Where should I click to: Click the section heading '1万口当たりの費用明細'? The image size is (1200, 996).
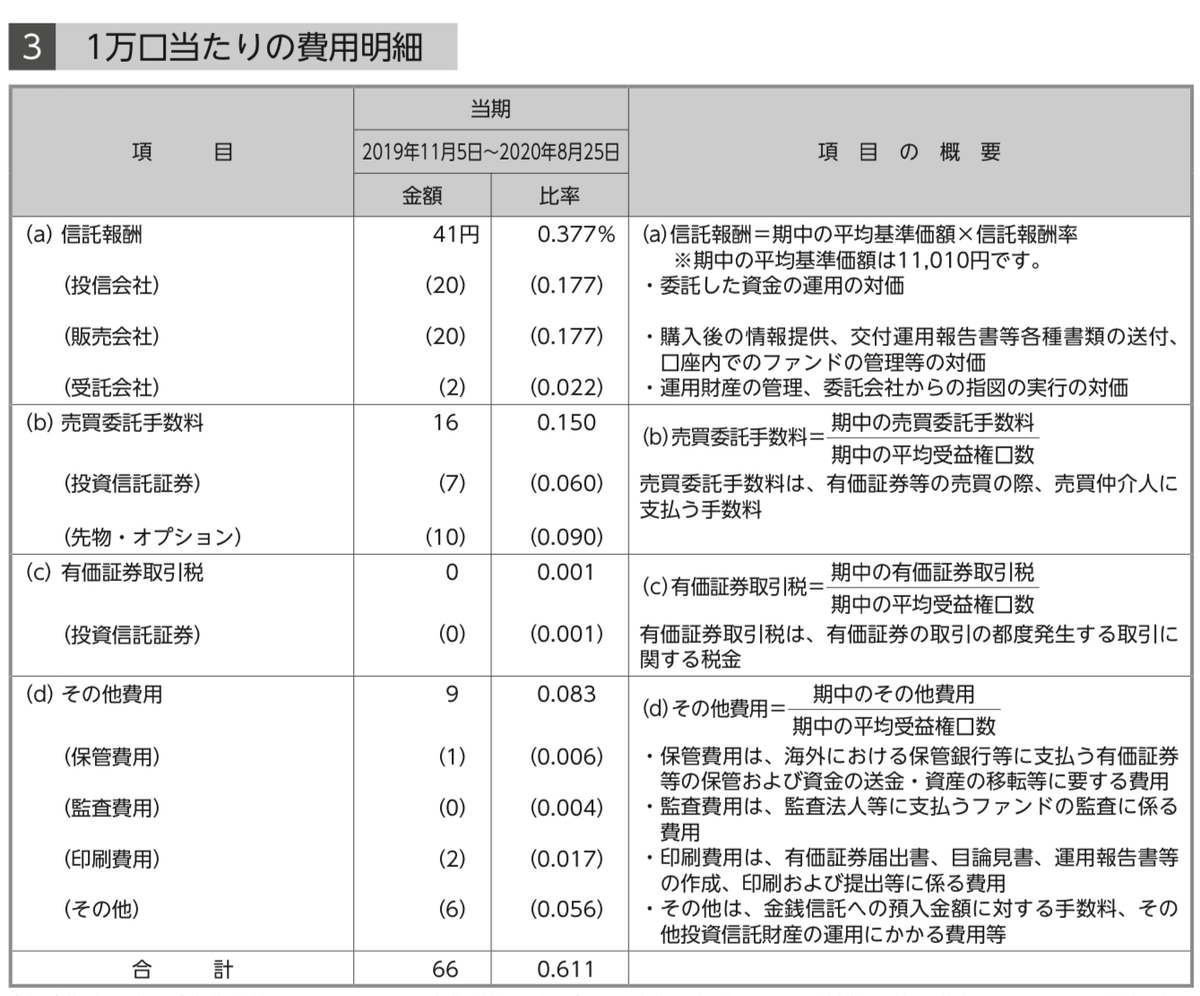[x=254, y=46]
